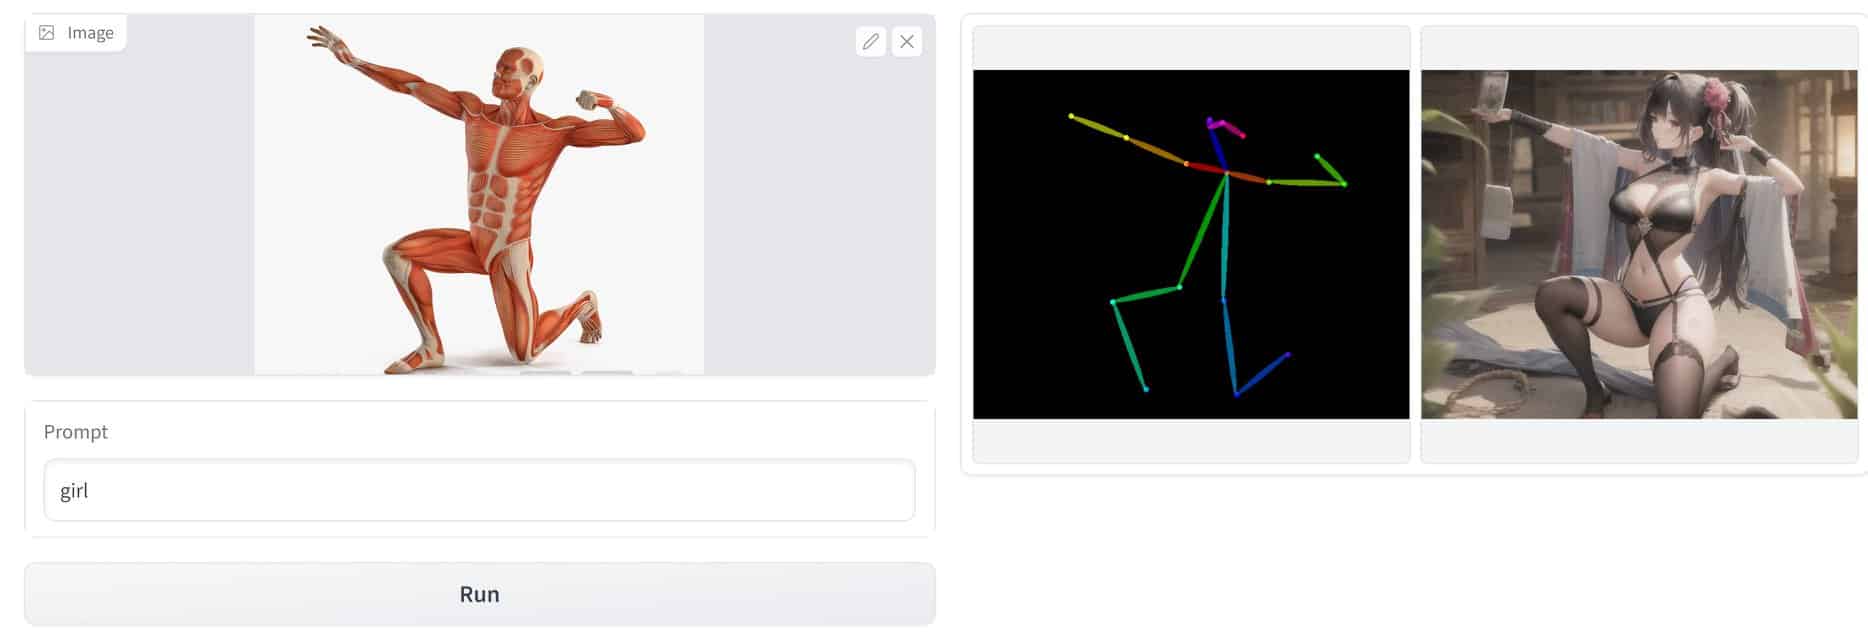This screenshot has height=639, width=1868.
Task: Click the pencil edit icon on the image
Action: coord(871,41)
